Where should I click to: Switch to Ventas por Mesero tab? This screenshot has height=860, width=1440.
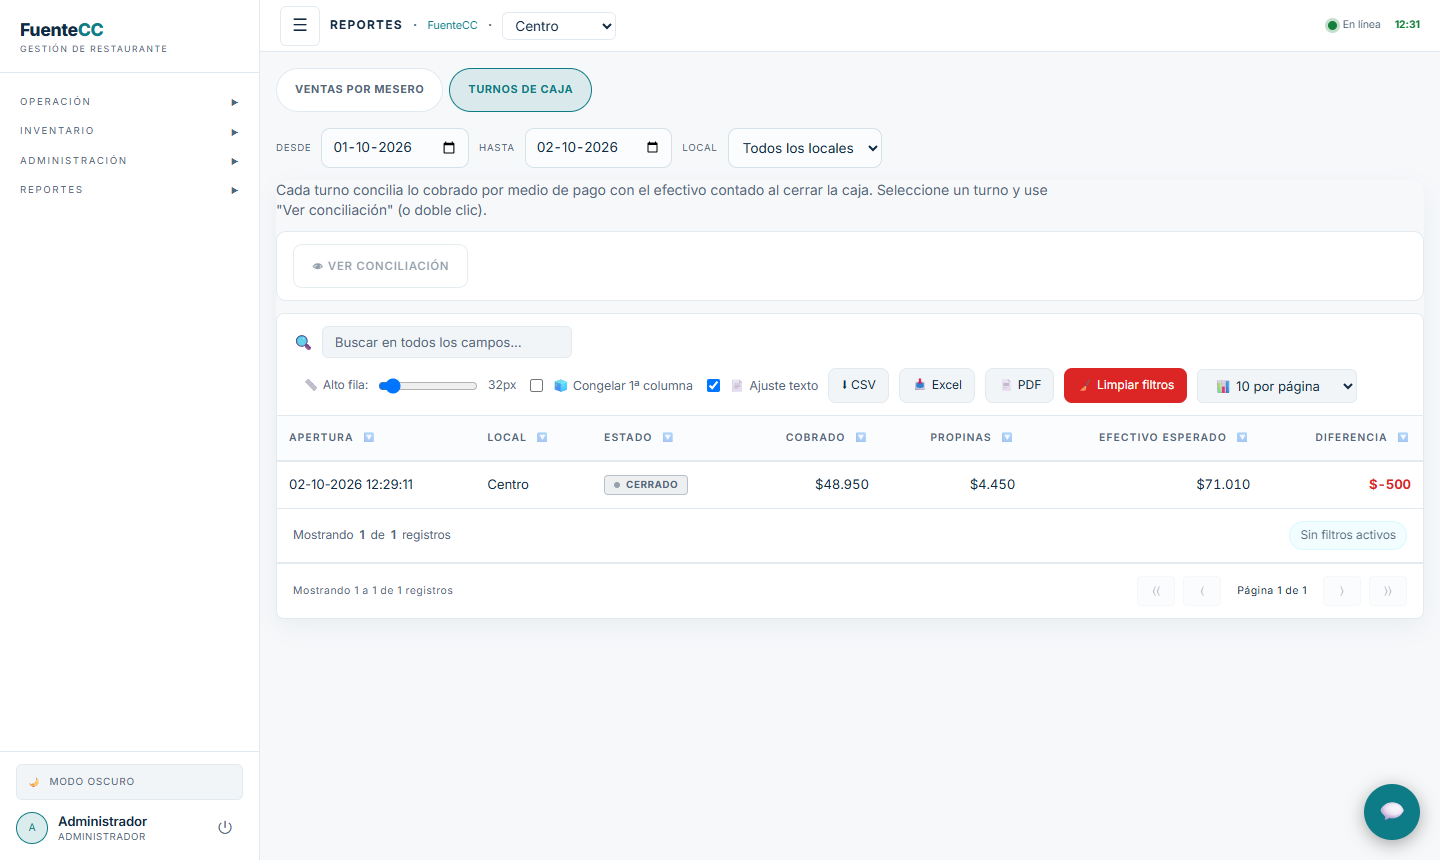(x=359, y=90)
